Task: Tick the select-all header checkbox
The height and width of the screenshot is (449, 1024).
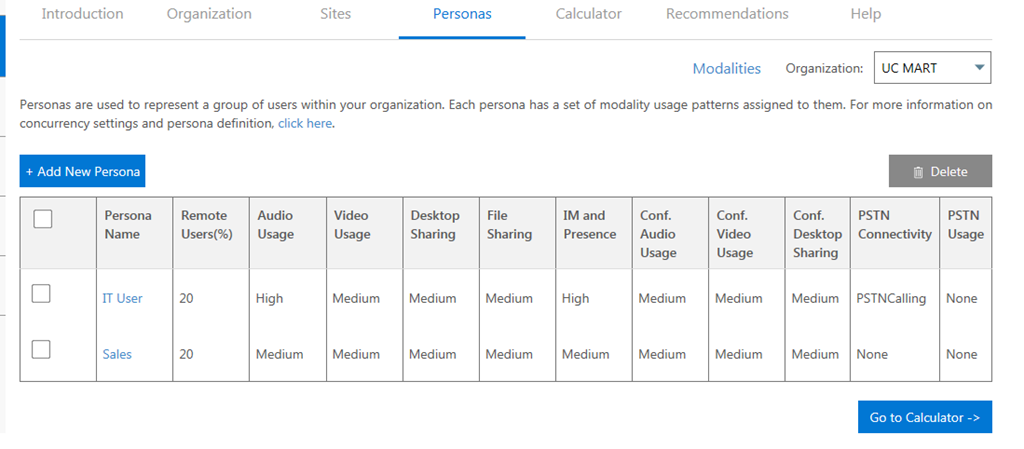Action: tap(43, 219)
